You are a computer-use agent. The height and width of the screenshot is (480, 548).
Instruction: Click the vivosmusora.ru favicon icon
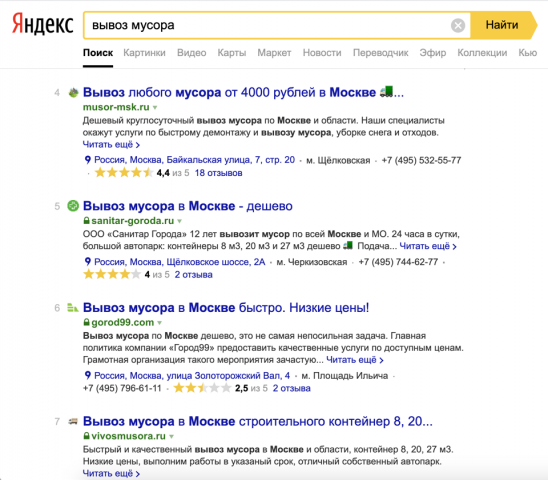[73, 421]
